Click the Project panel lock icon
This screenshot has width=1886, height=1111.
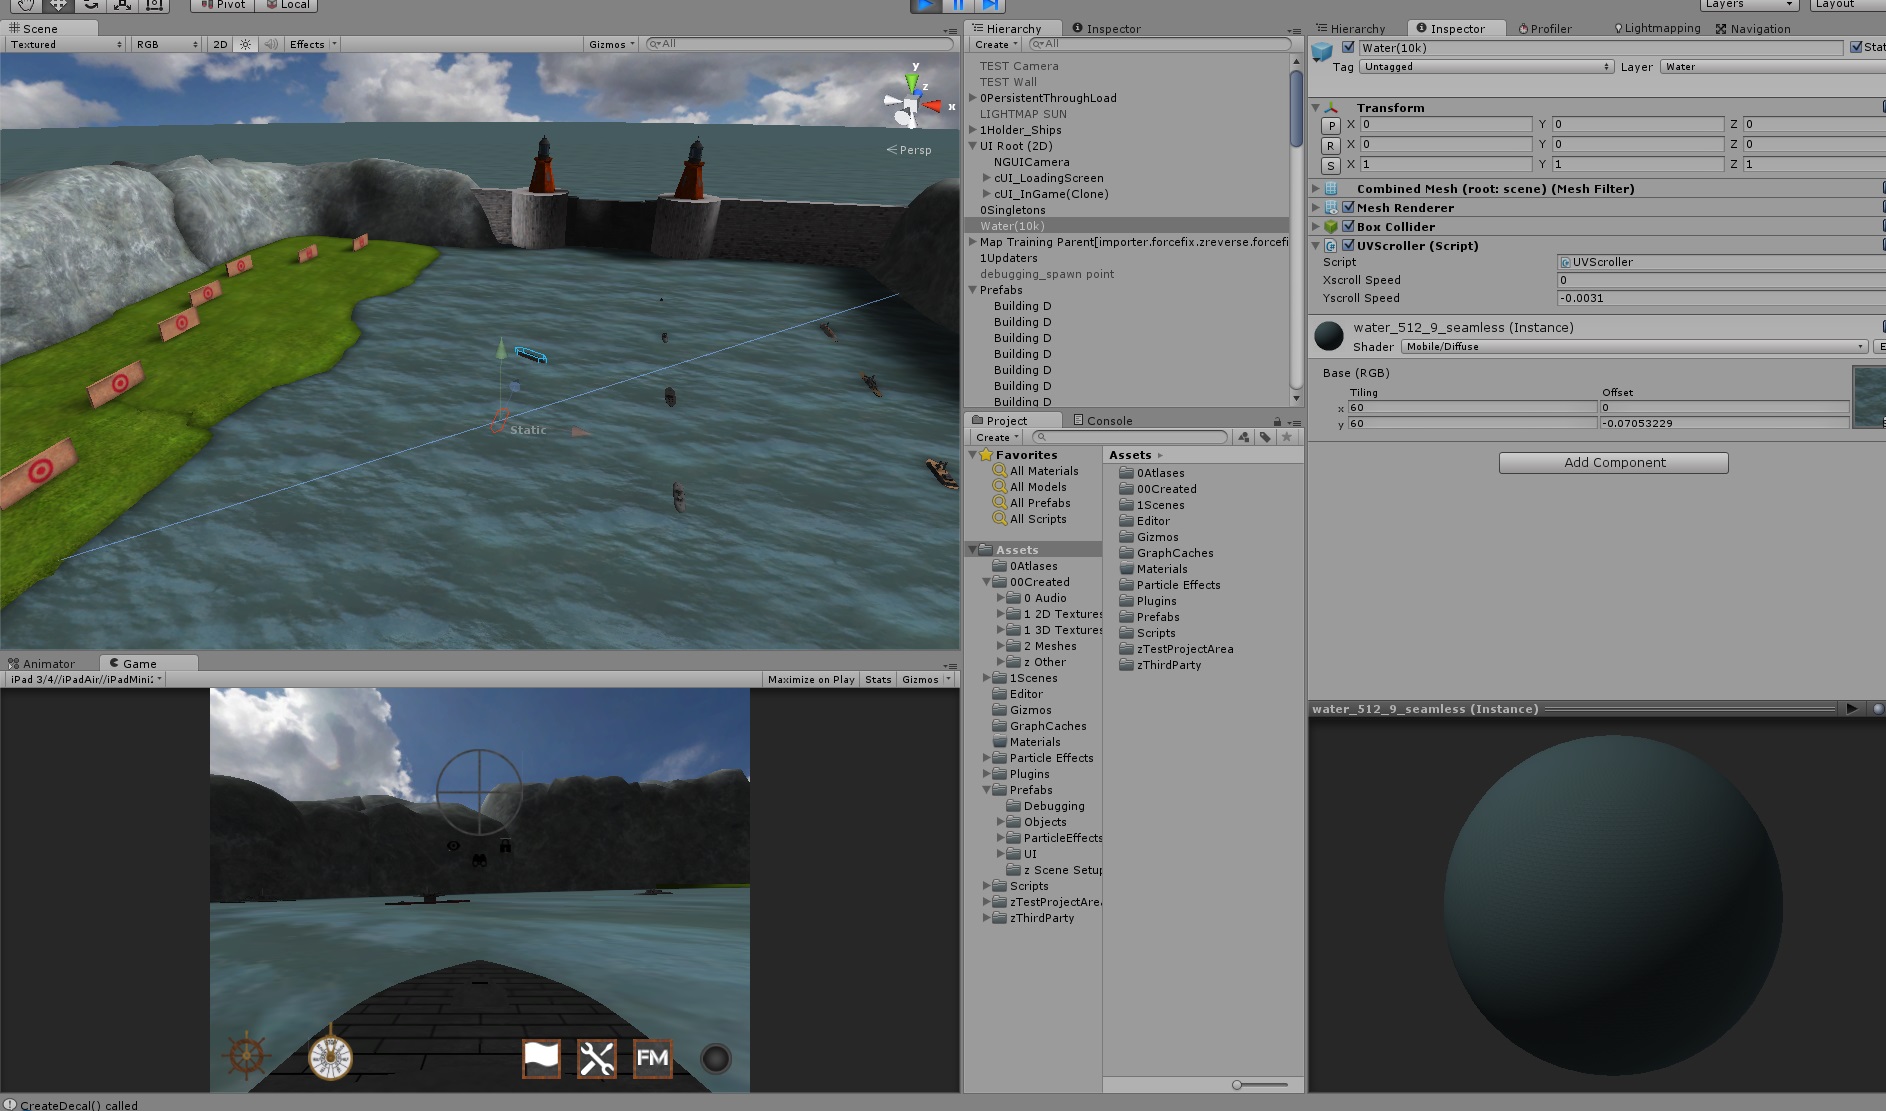pos(1277,421)
